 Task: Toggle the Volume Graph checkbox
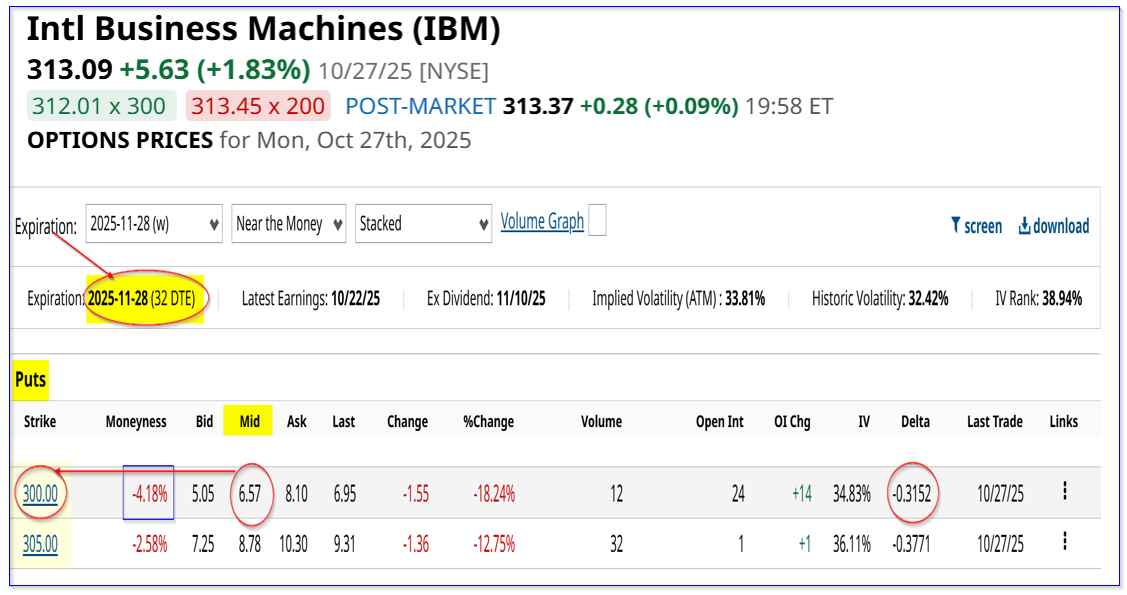(x=597, y=221)
